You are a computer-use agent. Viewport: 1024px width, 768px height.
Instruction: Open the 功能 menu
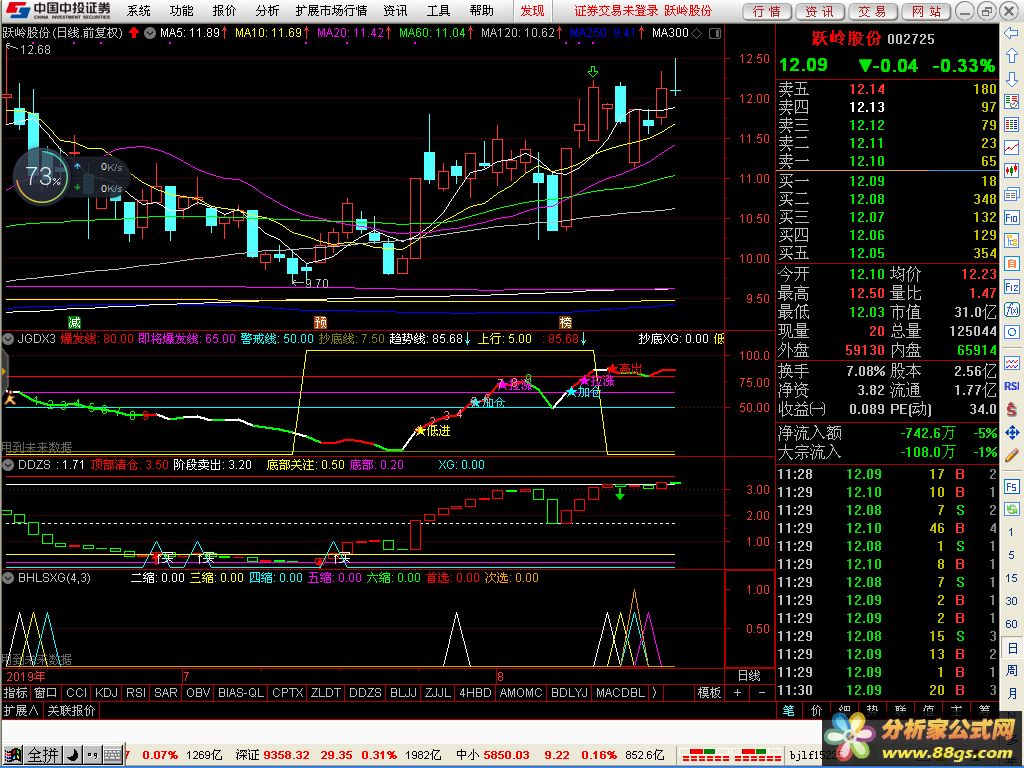tap(182, 10)
